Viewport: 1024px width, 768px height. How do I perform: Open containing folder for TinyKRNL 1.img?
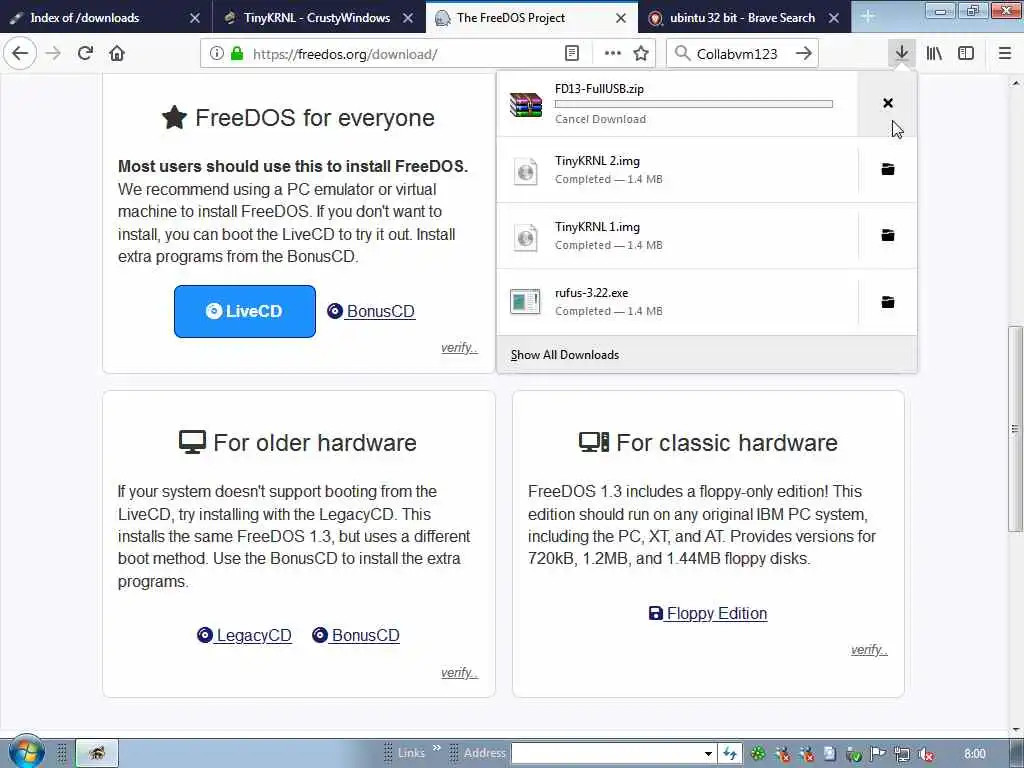[888, 236]
